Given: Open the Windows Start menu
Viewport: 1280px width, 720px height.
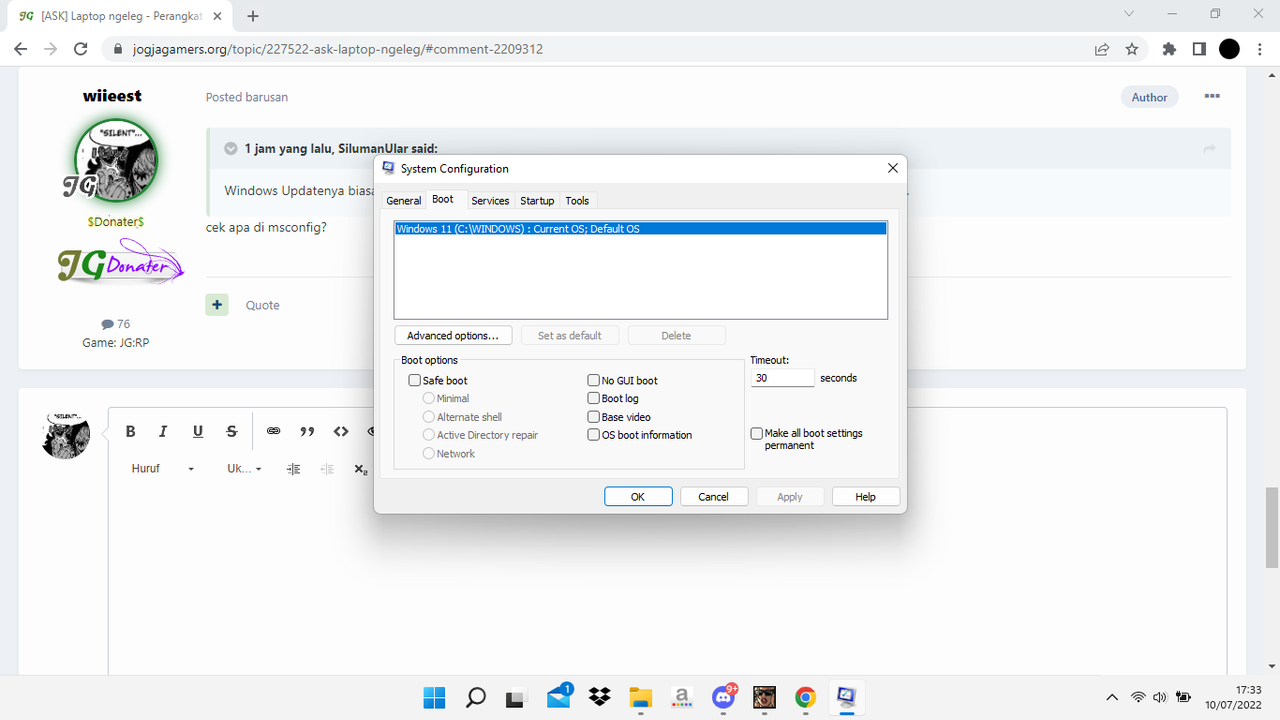Looking at the screenshot, I should 435,697.
